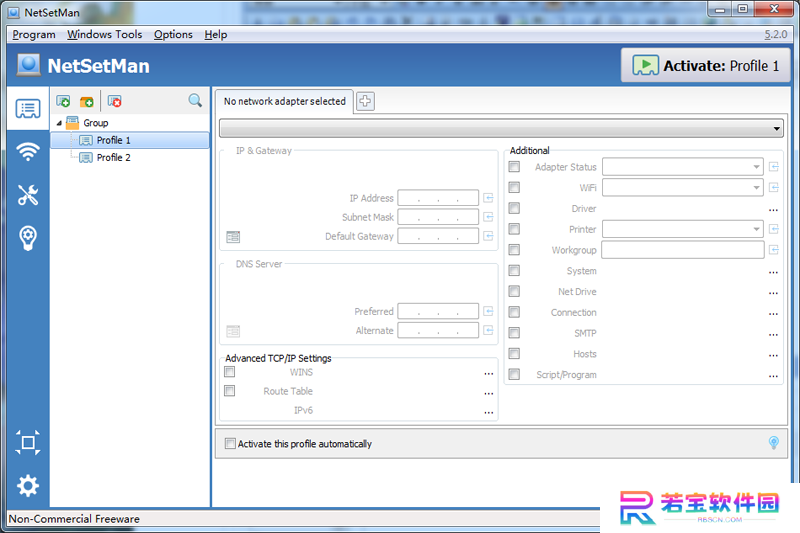Screen dimensions: 800x533
Task: Enable the System checkbox
Action: pyautogui.click(x=514, y=270)
